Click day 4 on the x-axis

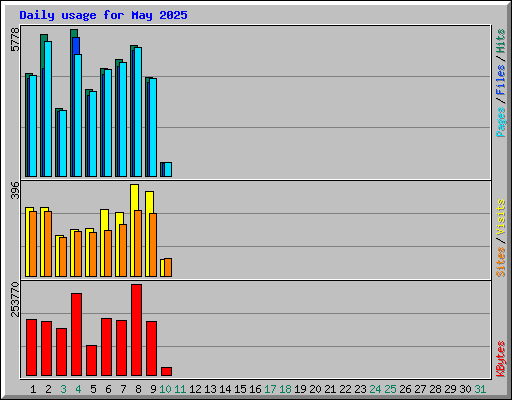coord(78,389)
